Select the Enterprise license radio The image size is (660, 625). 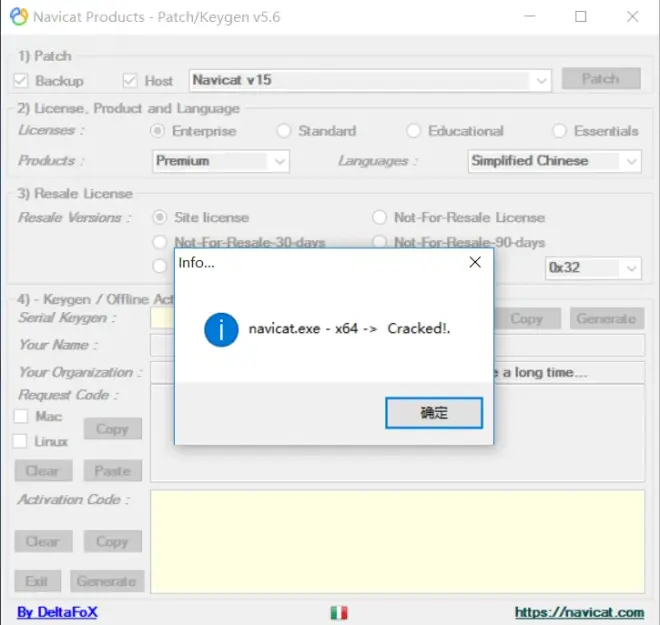(157, 131)
